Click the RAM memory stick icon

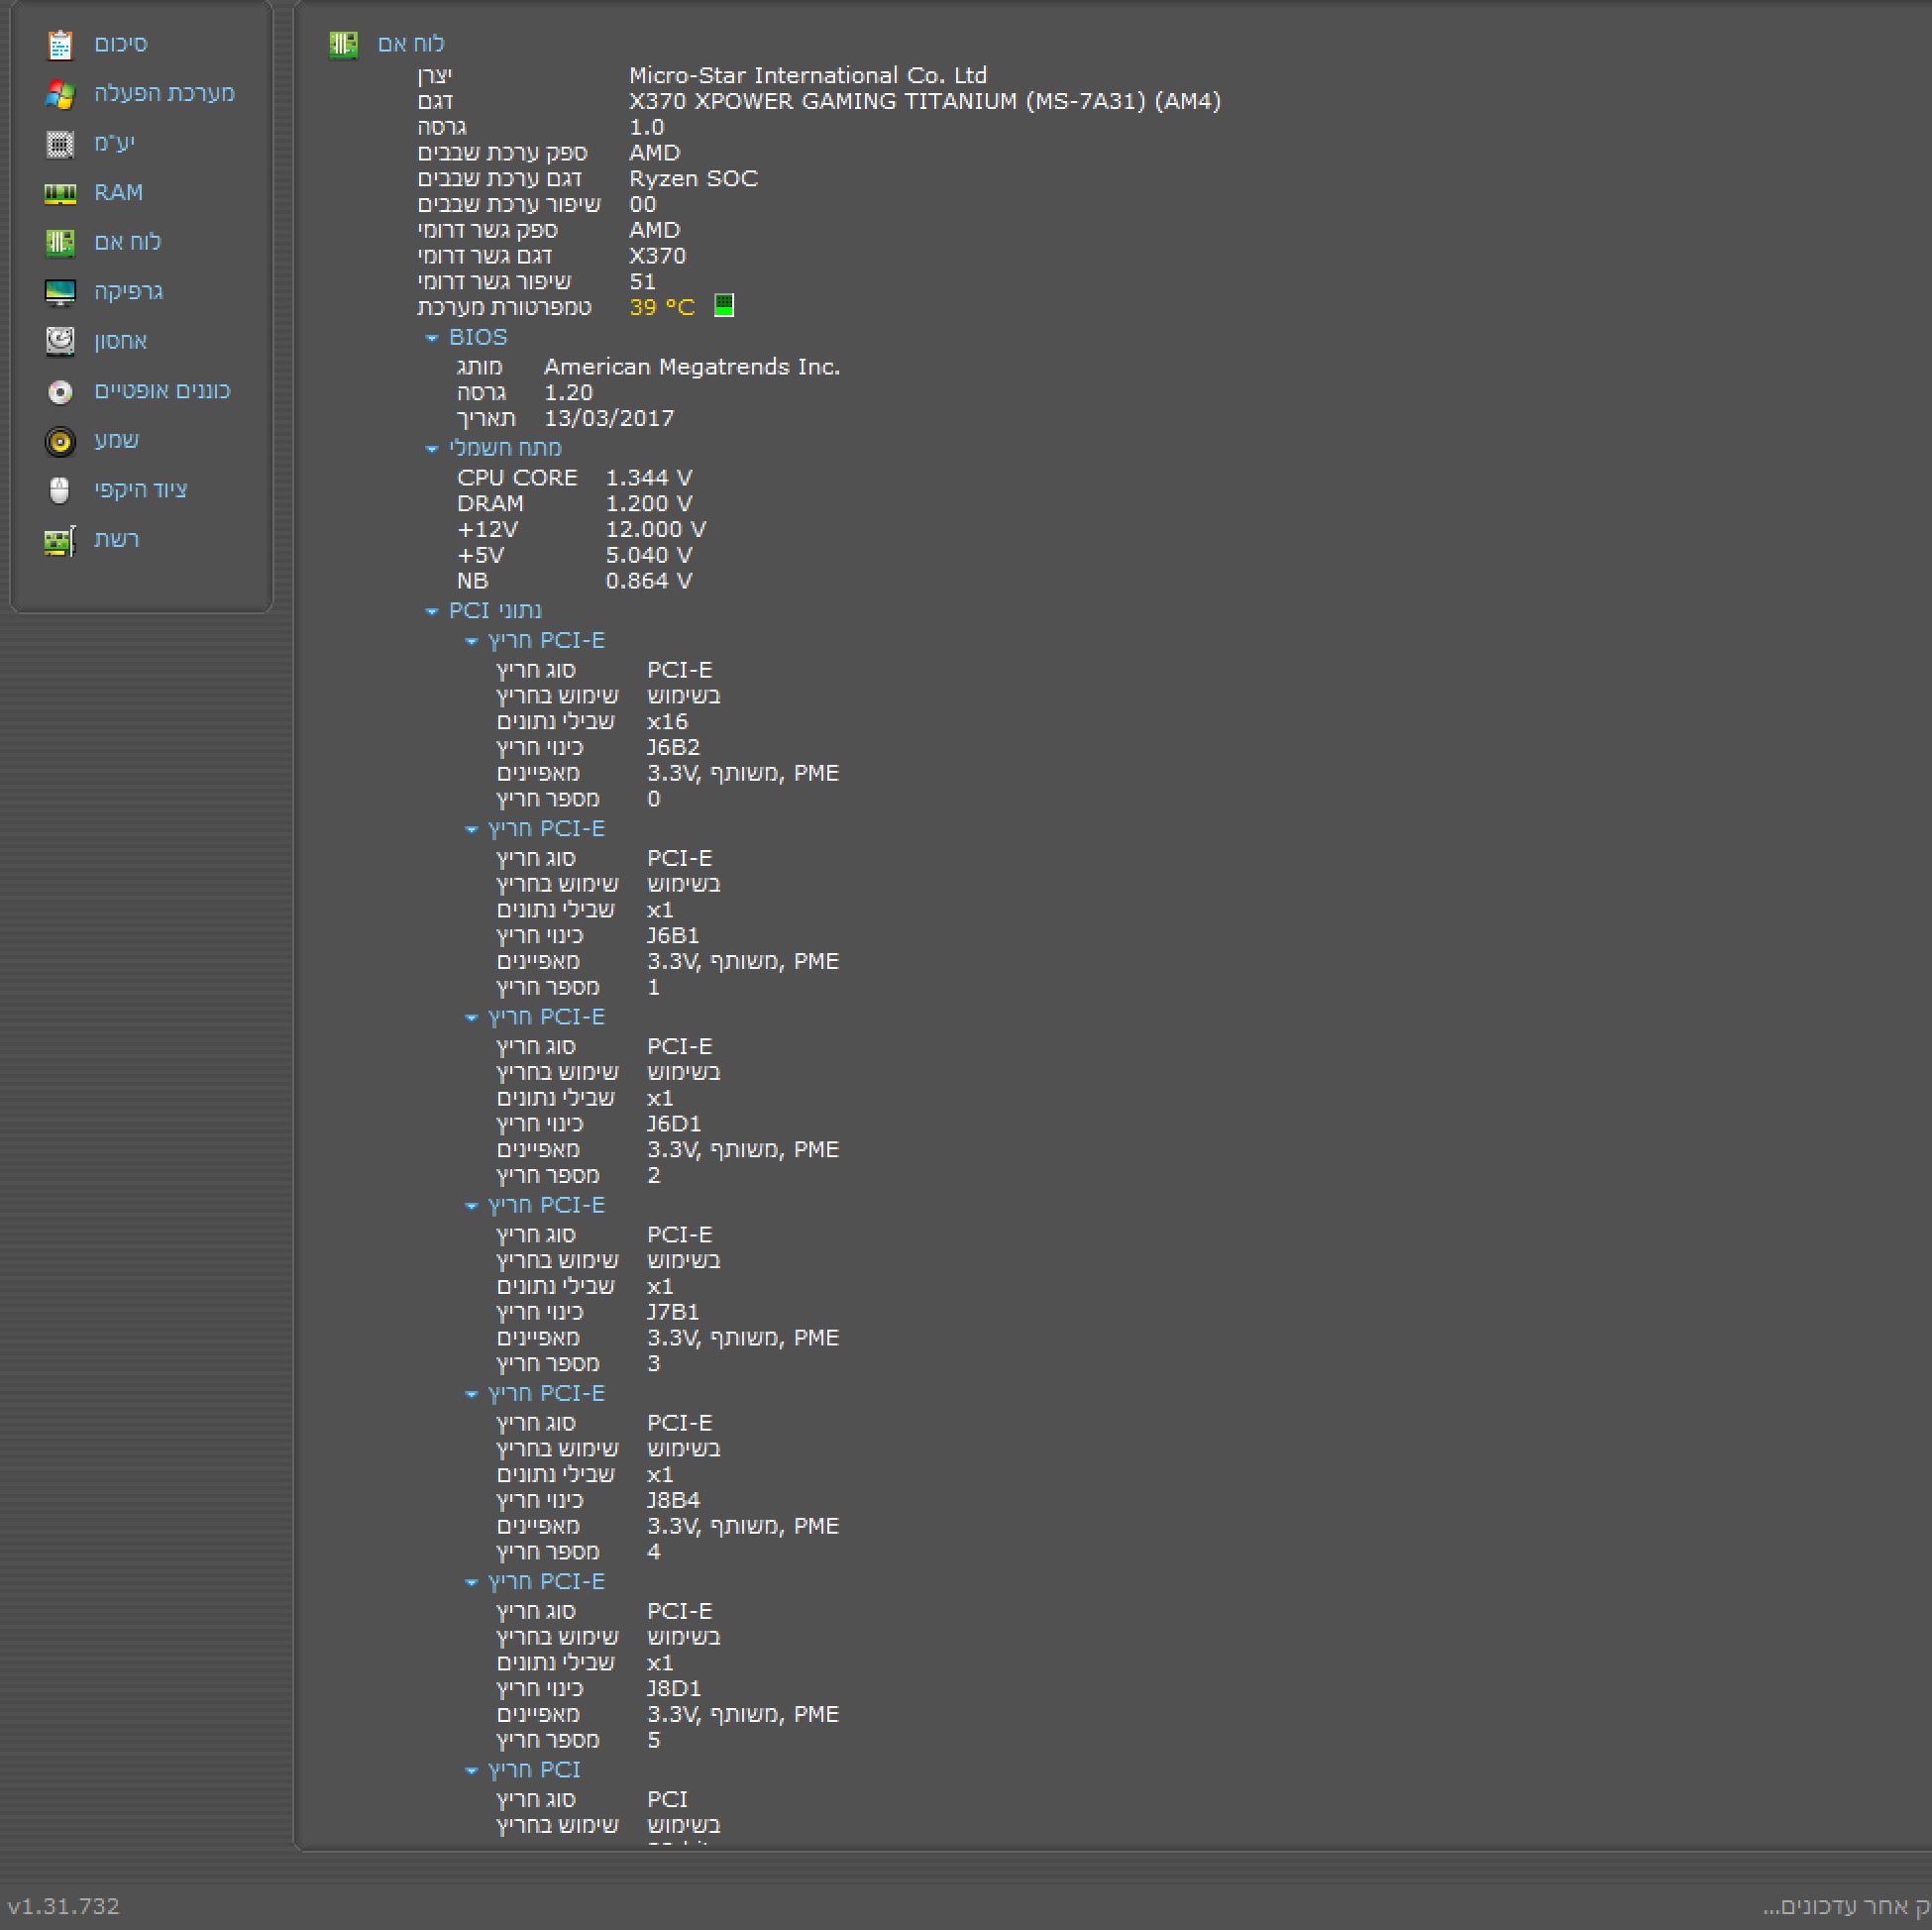coord(60,193)
